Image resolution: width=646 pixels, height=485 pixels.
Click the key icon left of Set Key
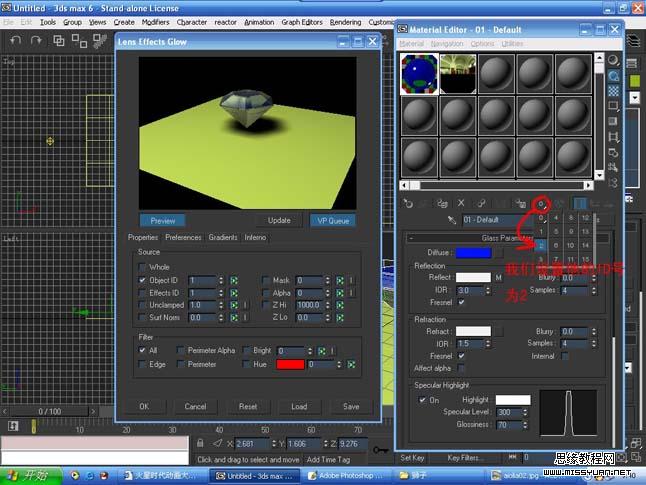pos(381,450)
